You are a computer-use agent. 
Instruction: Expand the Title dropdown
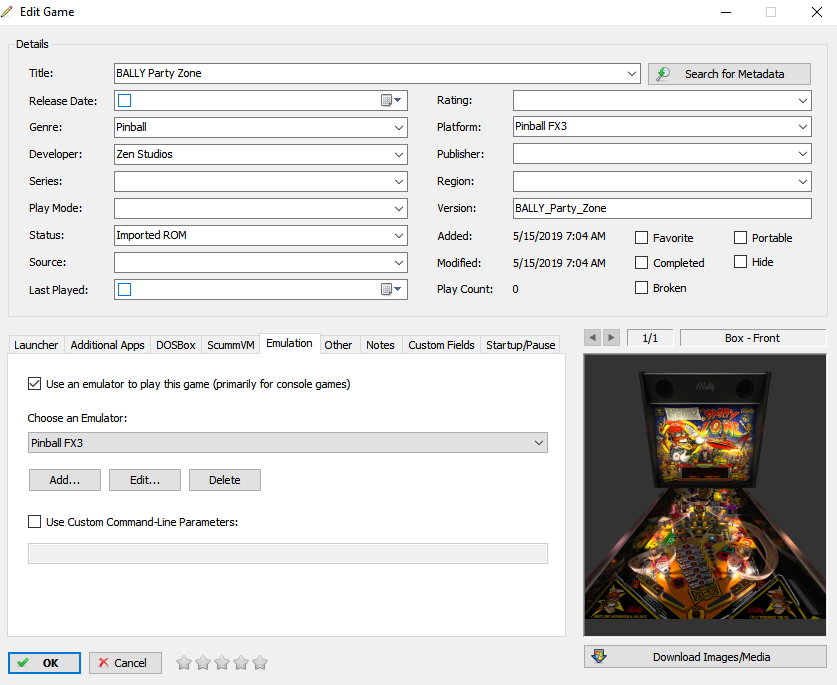[632, 74]
